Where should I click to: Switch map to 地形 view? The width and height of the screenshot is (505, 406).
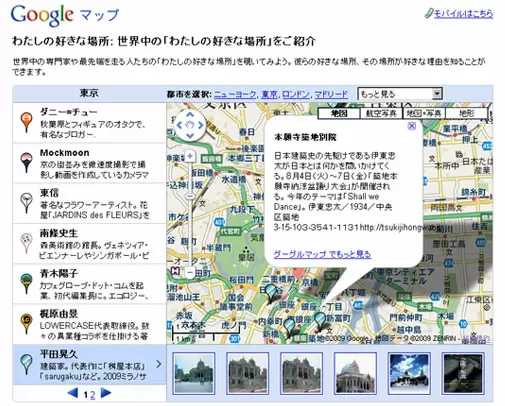[466, 113]
